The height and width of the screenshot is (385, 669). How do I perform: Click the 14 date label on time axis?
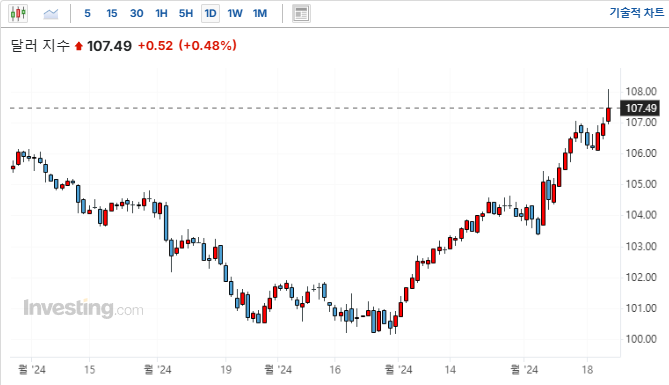(x=450, y=370)
